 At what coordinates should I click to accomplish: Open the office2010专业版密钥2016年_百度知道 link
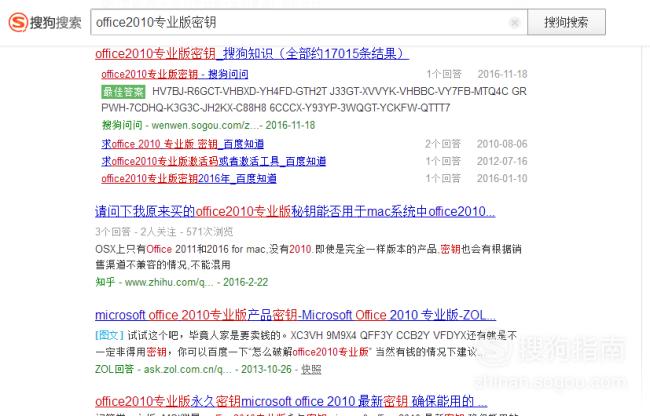189,179
